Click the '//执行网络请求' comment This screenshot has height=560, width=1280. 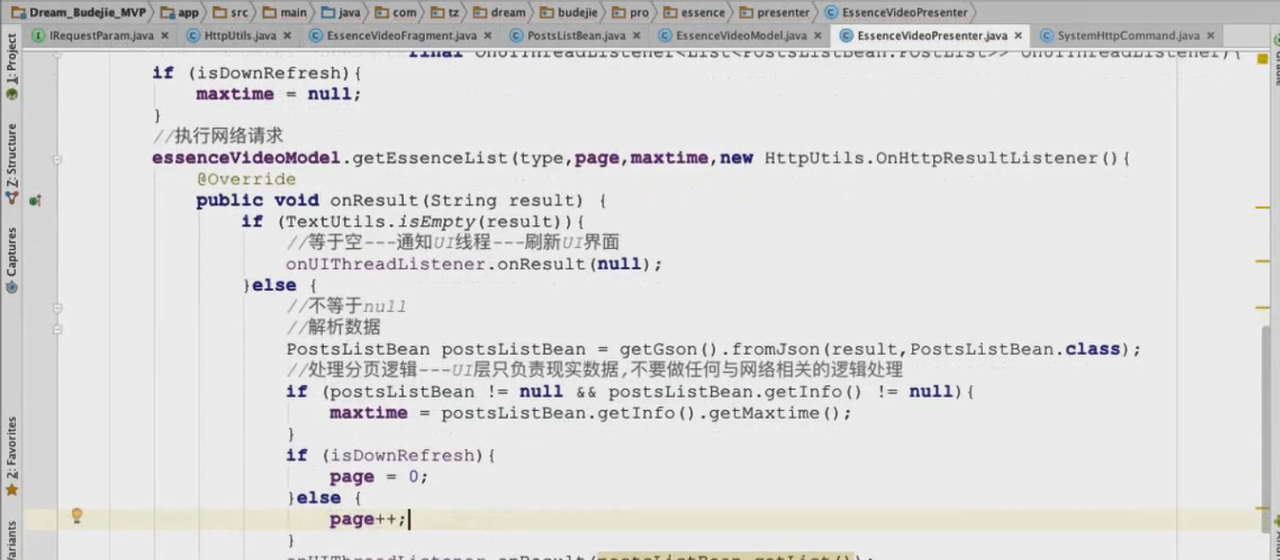218,136
